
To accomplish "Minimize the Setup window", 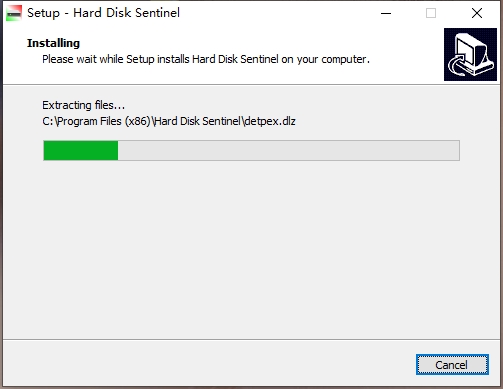I will pyautogui.click(x=386, y=13).
